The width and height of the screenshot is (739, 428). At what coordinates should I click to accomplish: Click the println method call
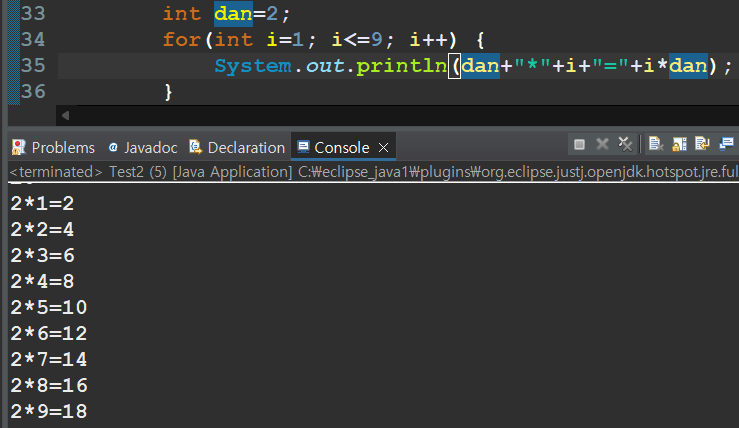(x=402, y=66)
